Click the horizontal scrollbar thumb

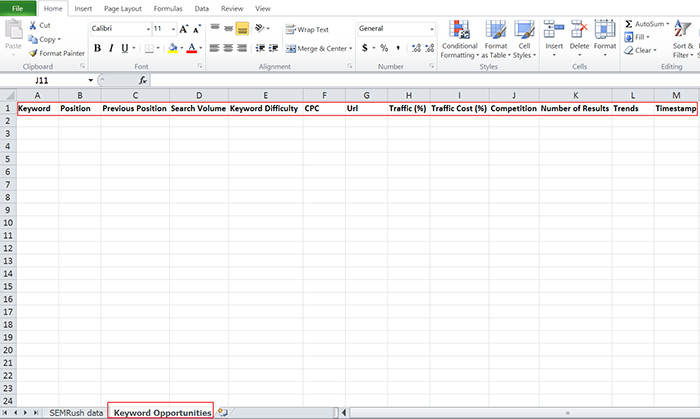(567, 413)
